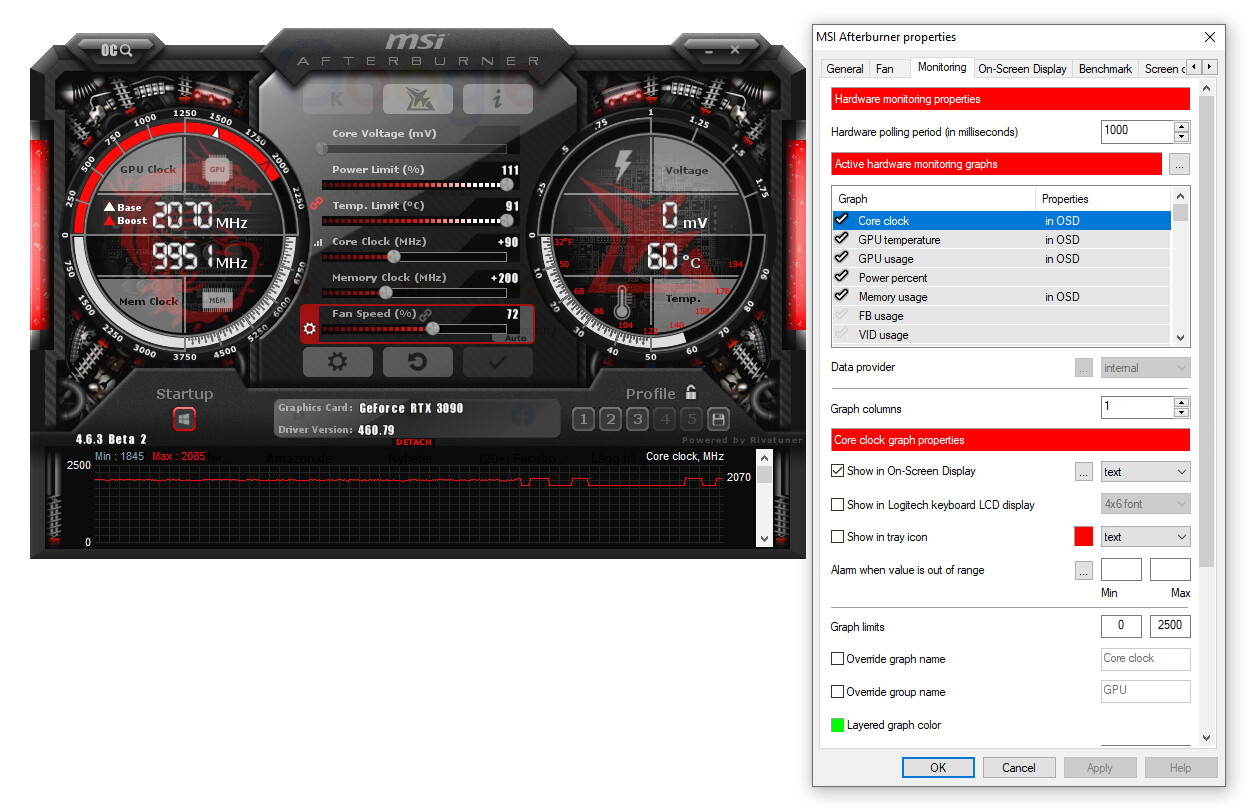Click OK in the properties dialog
1247x809 pixels.
pyautogui.click(x=938, y=768)
